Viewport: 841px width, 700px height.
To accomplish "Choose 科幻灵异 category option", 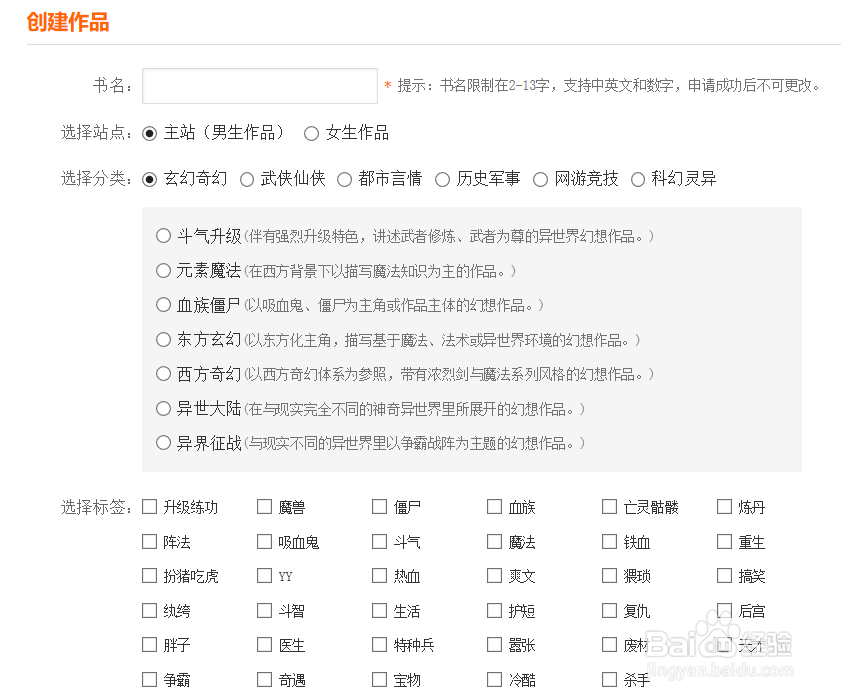I will click(x=638, y=179).
